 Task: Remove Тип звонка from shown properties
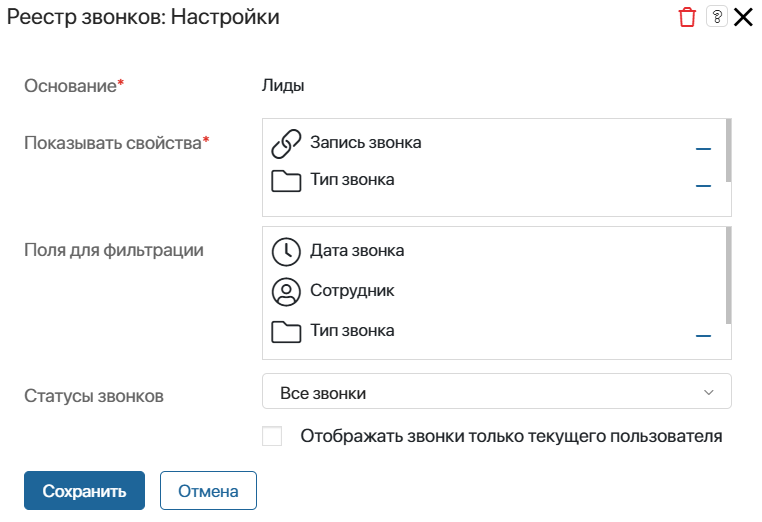click(x=703, y=186)
